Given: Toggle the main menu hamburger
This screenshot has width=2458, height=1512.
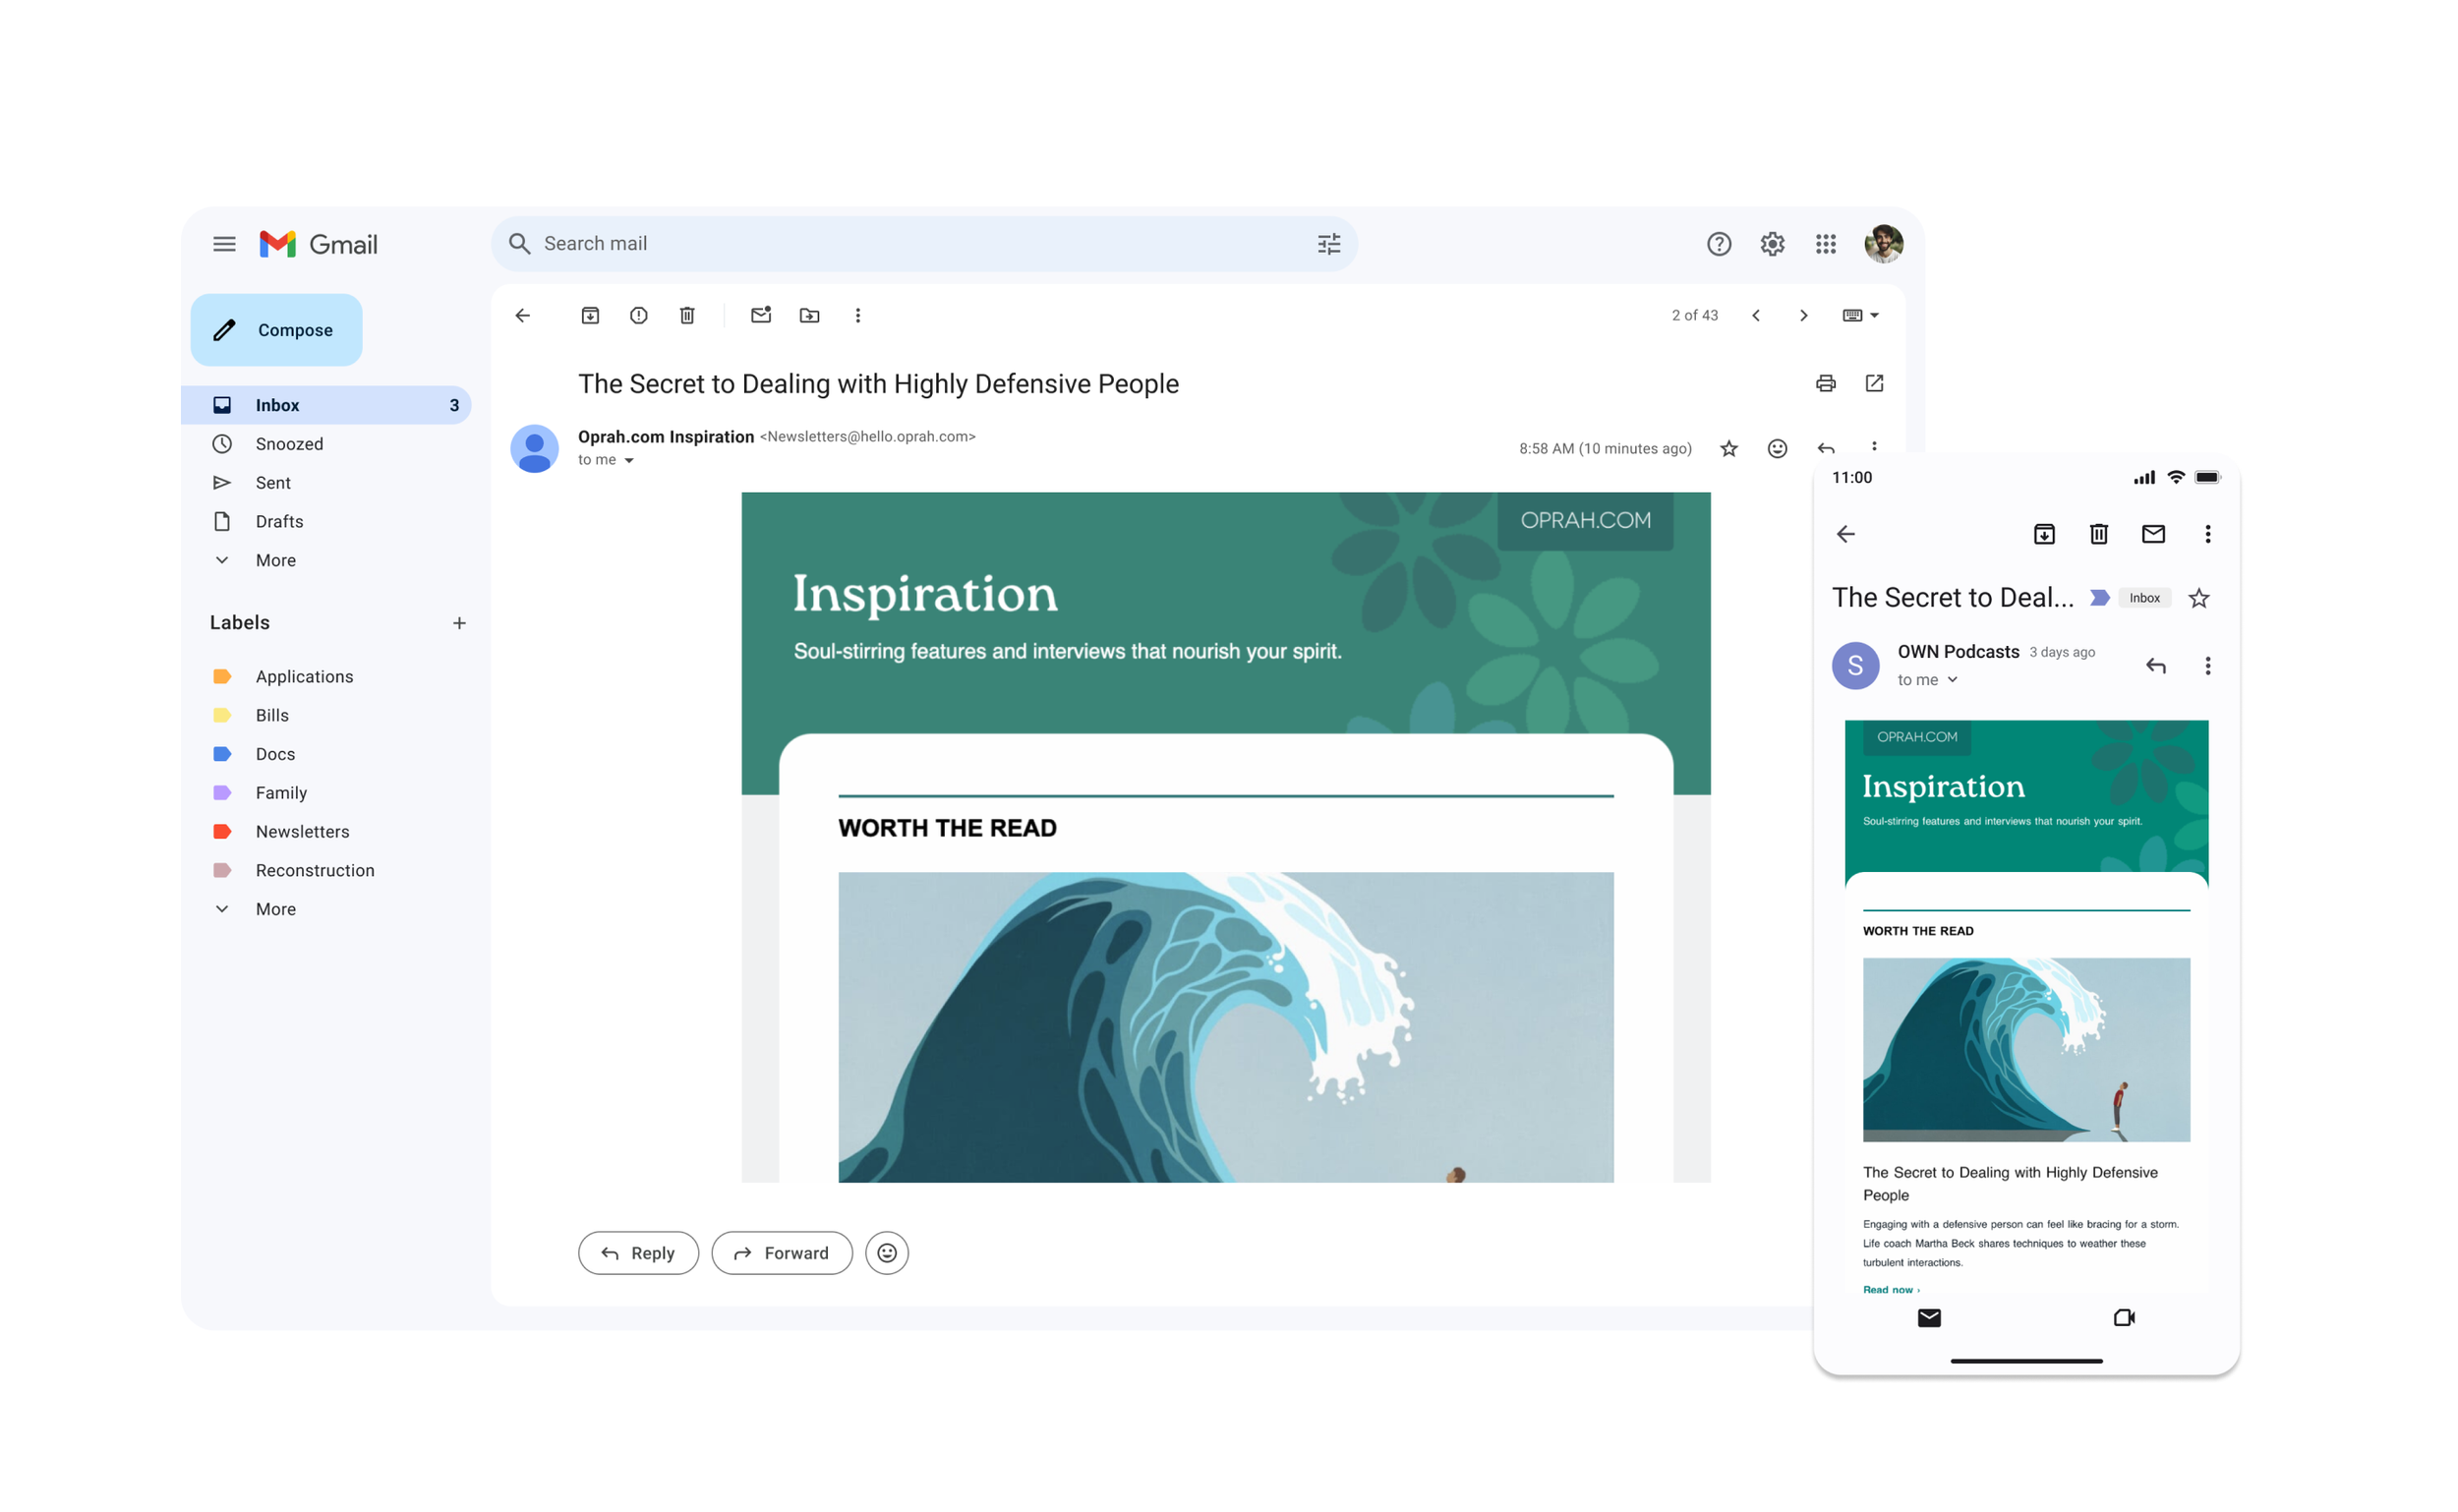Looking at the screenshot, I should point(224,243).
